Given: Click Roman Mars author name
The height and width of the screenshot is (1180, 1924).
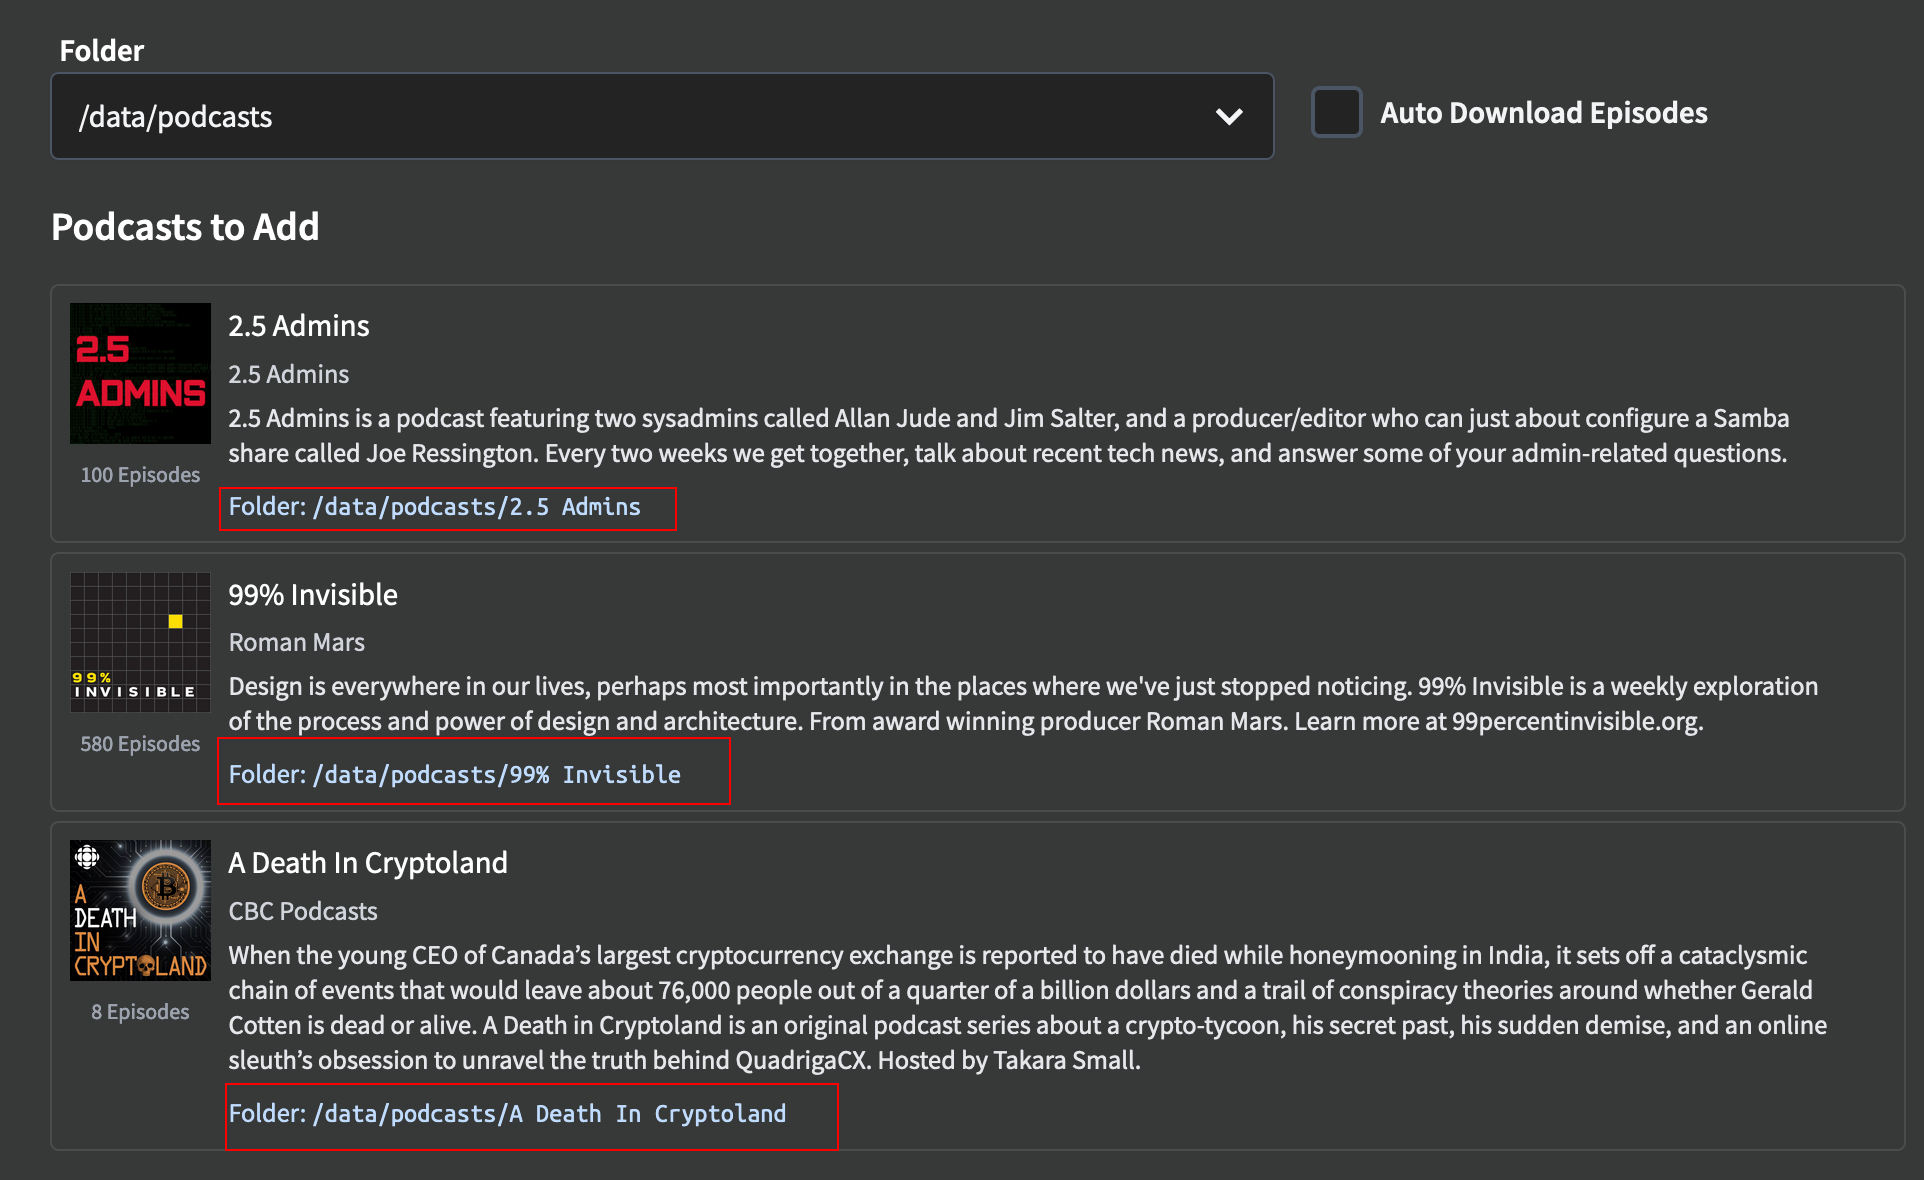Looking at the screenshot, I should [x=296, y=642].
